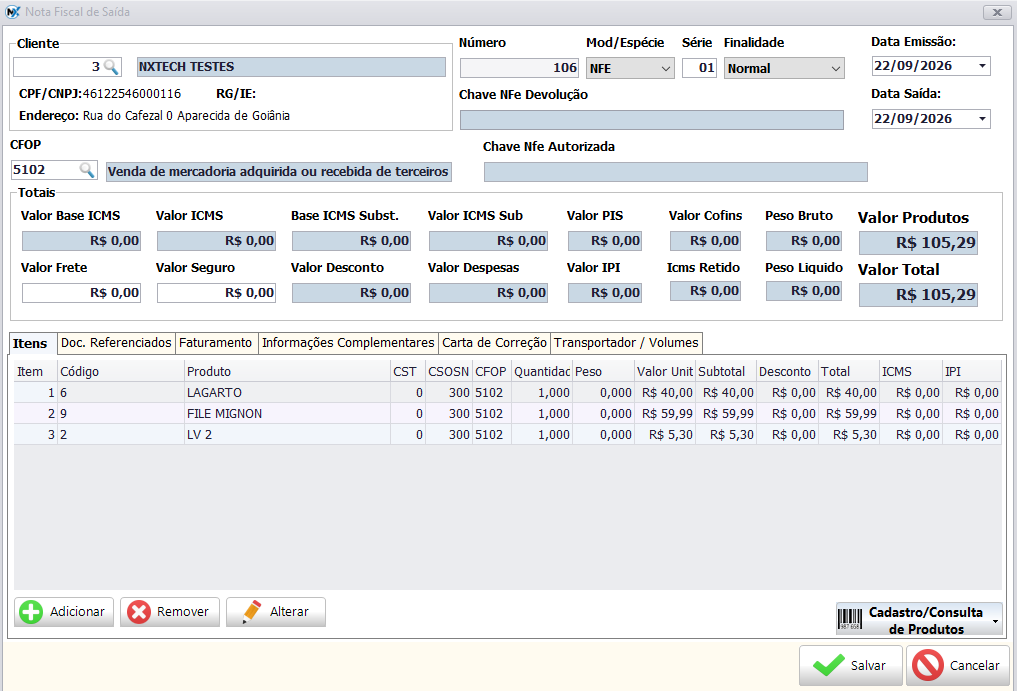Click the barcode icon for product lookup
Image resolution: width=1017 pixels, height=691 pixels.
pos(850,618)
